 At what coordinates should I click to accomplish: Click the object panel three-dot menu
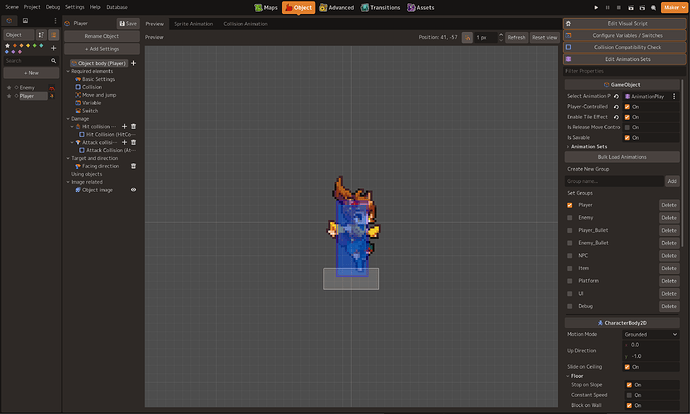pos(55,21)
